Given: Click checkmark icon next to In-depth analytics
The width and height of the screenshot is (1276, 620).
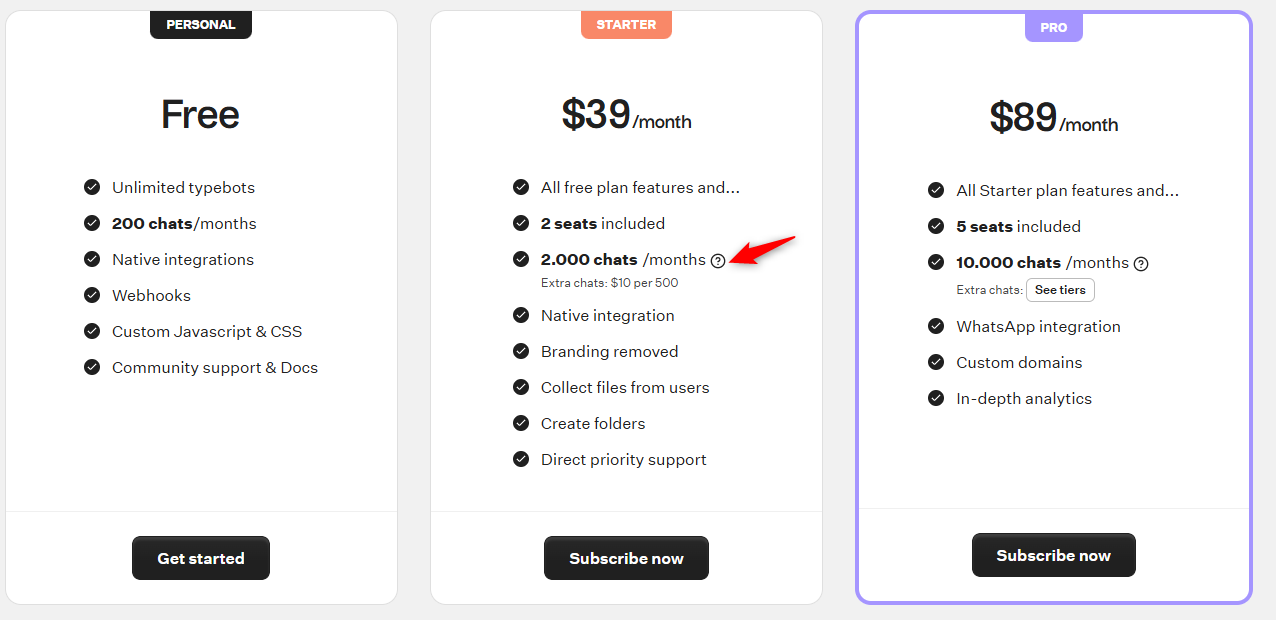Looking at the screenshot, I should pyautogui.click(x=936, y=398).
